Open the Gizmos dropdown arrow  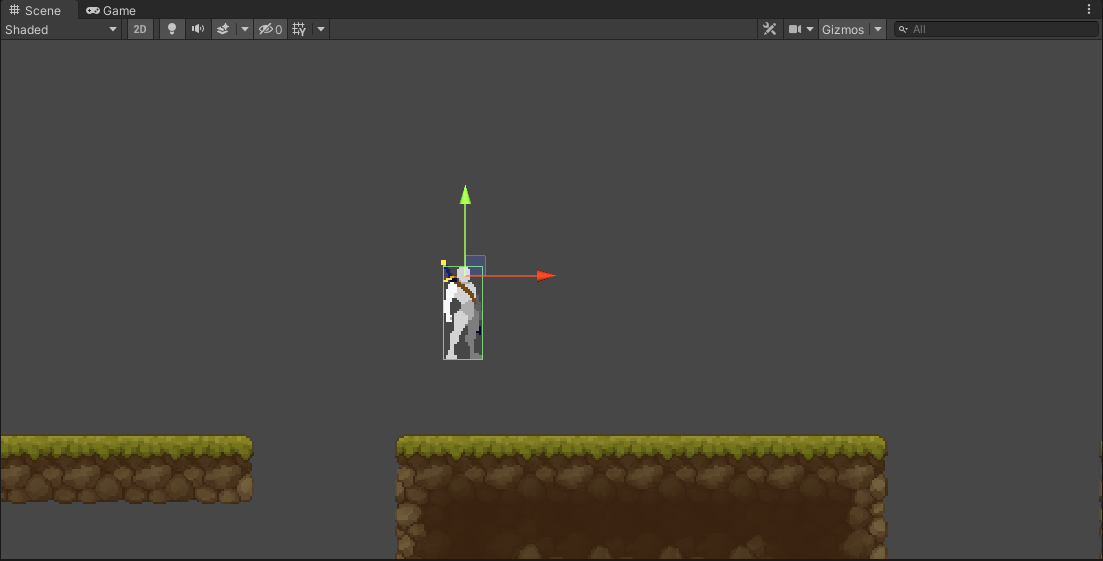tap(878, 30)
